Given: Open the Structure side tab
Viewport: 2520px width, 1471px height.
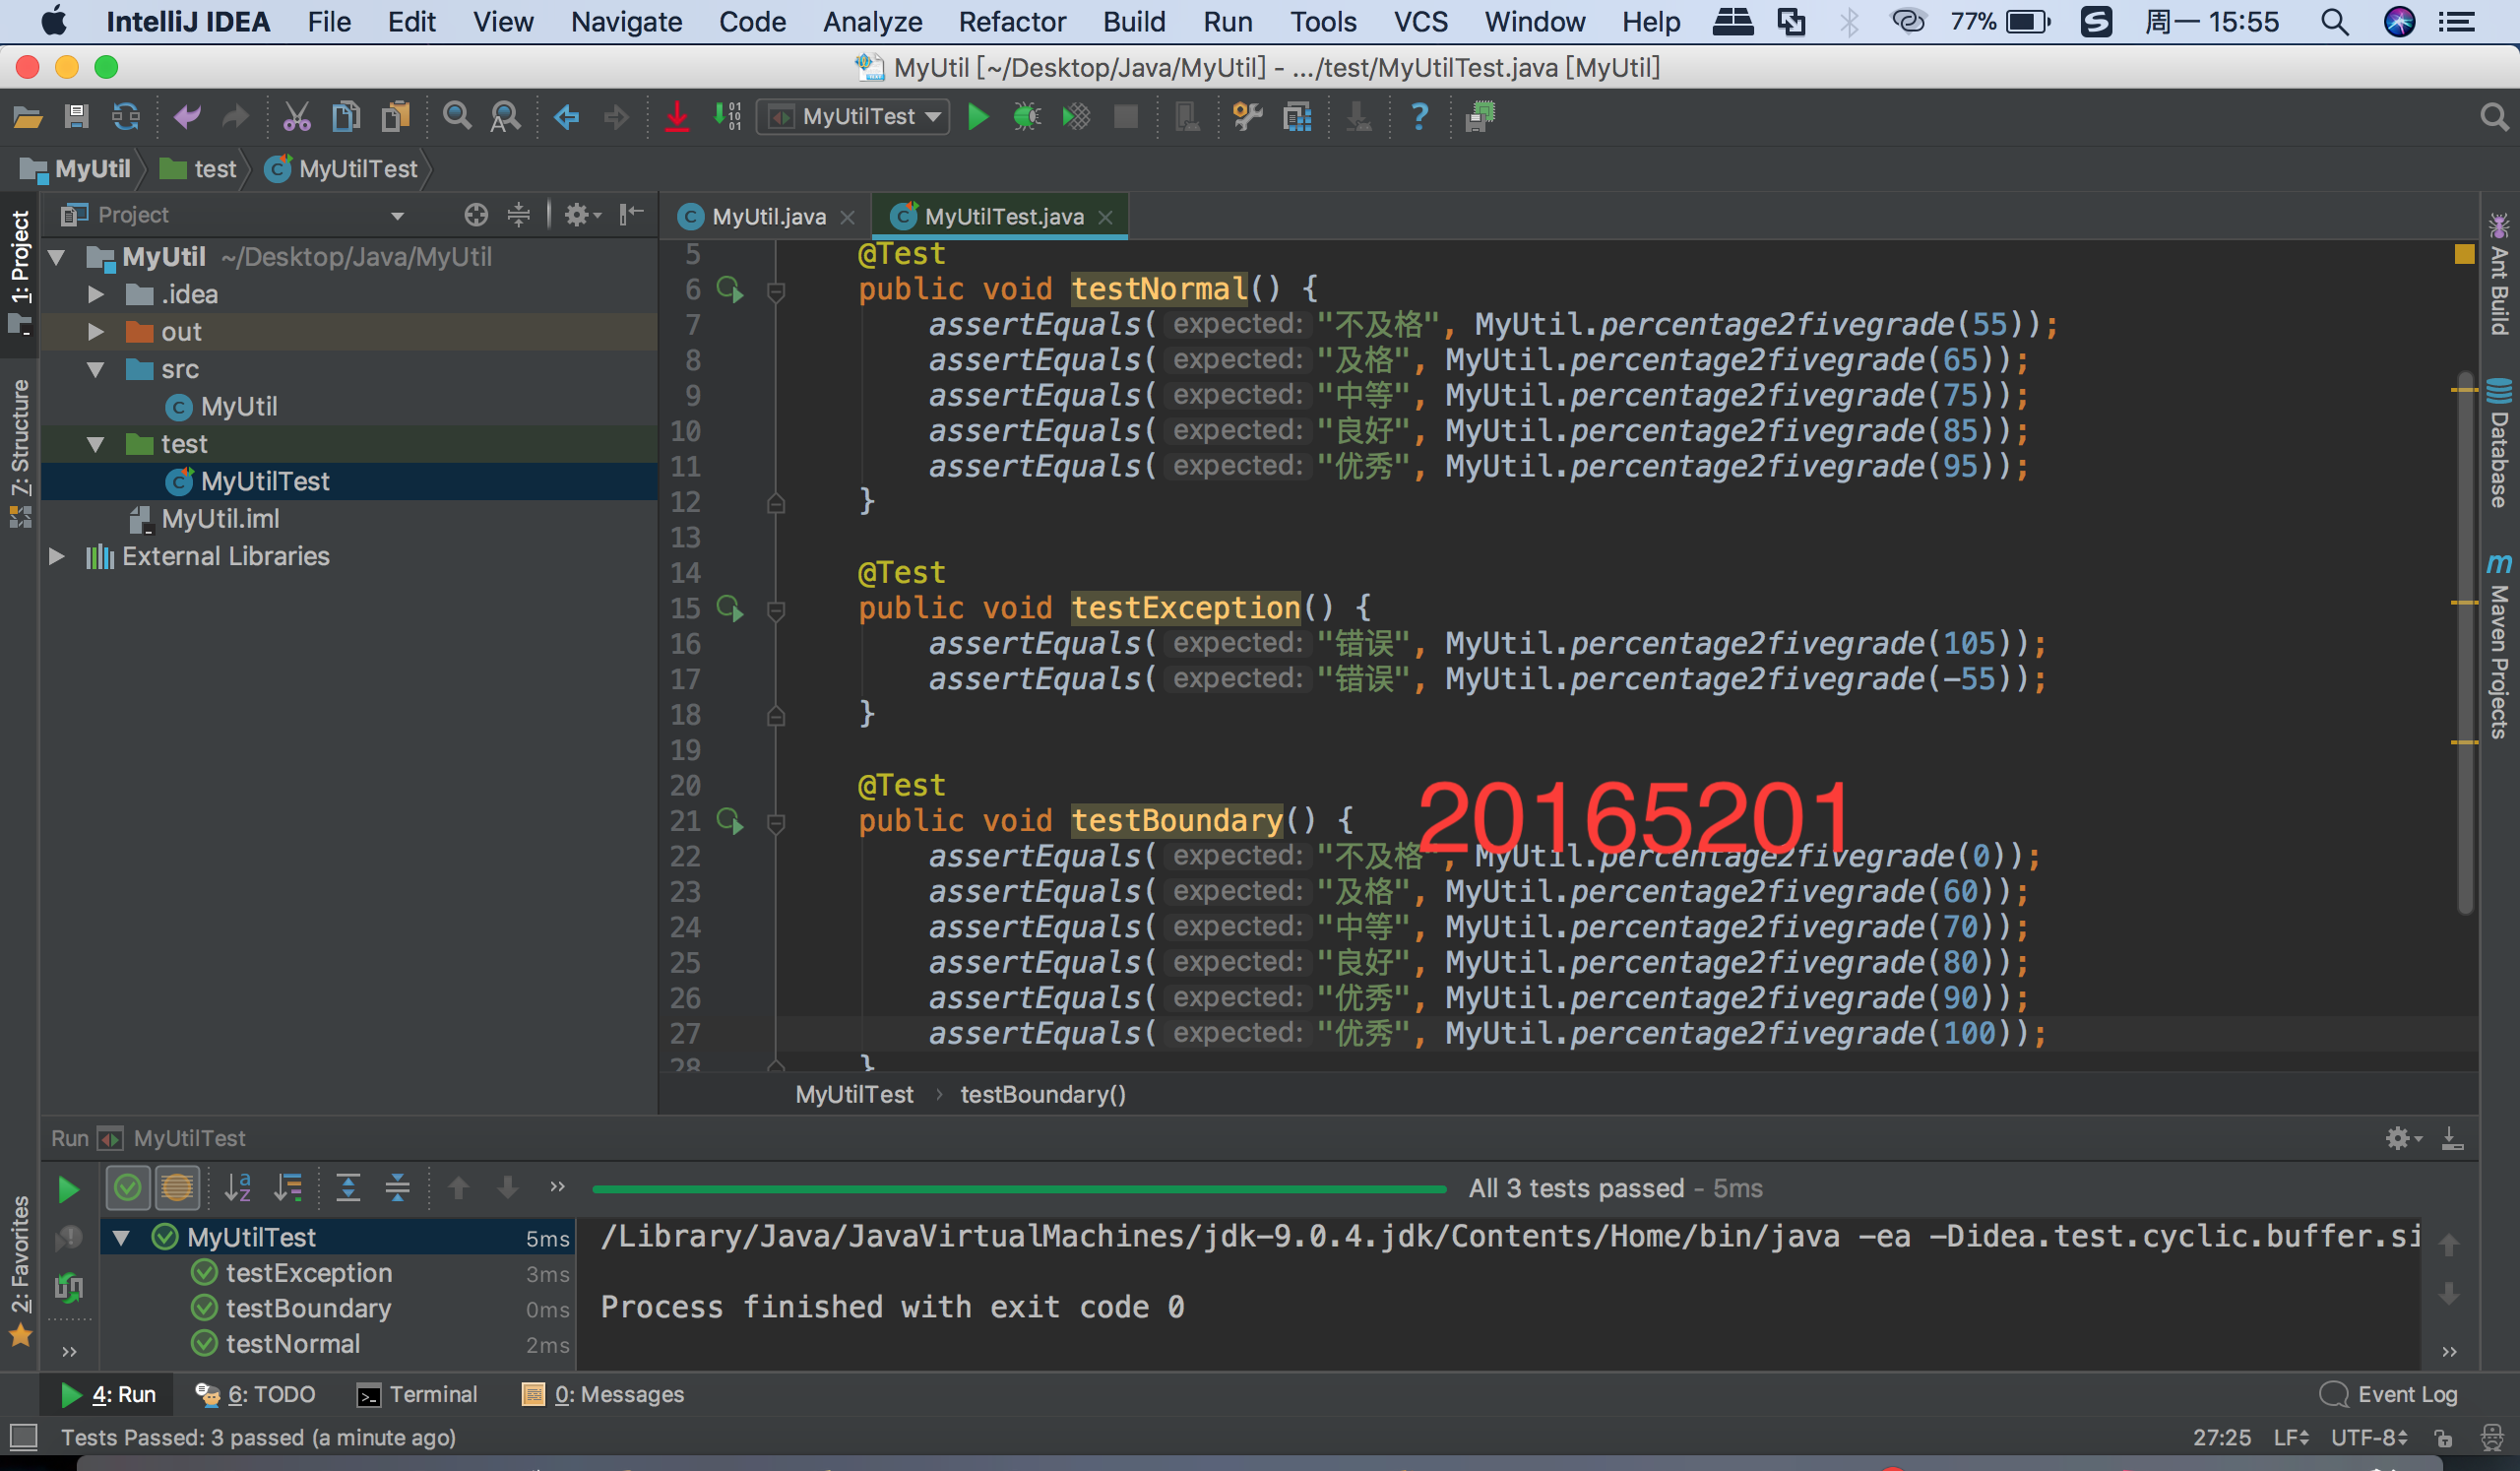Looking at the screenshot, I should 20,452.
